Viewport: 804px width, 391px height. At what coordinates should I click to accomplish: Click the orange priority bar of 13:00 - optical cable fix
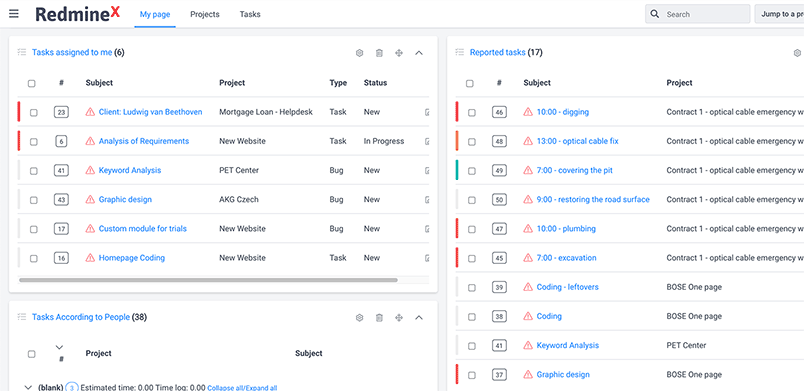click(456, 141)
